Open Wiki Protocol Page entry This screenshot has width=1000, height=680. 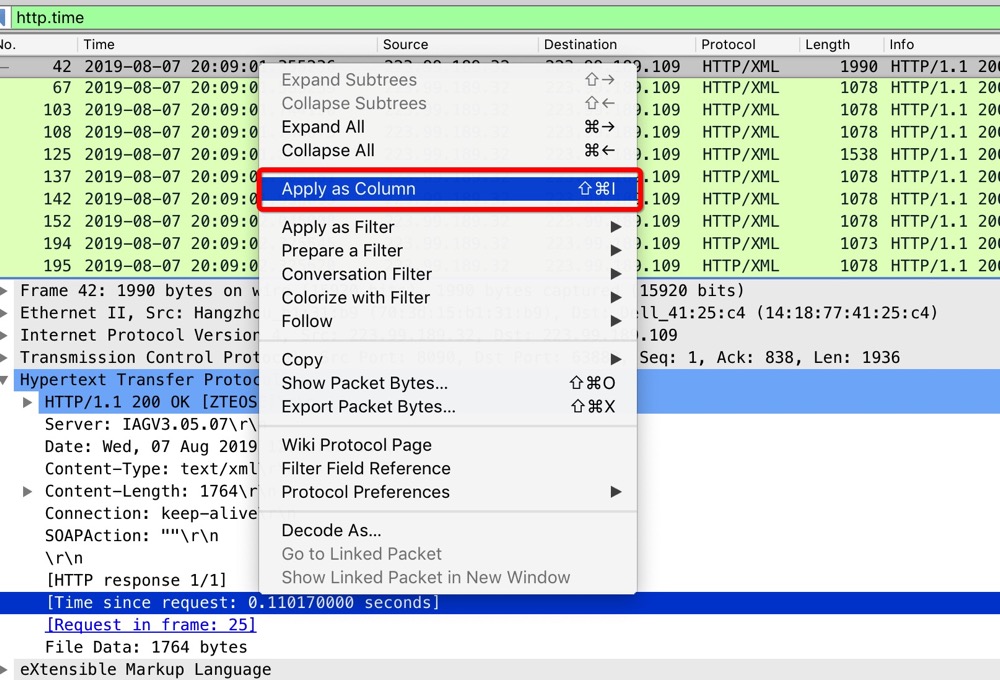tap(356, 445)
